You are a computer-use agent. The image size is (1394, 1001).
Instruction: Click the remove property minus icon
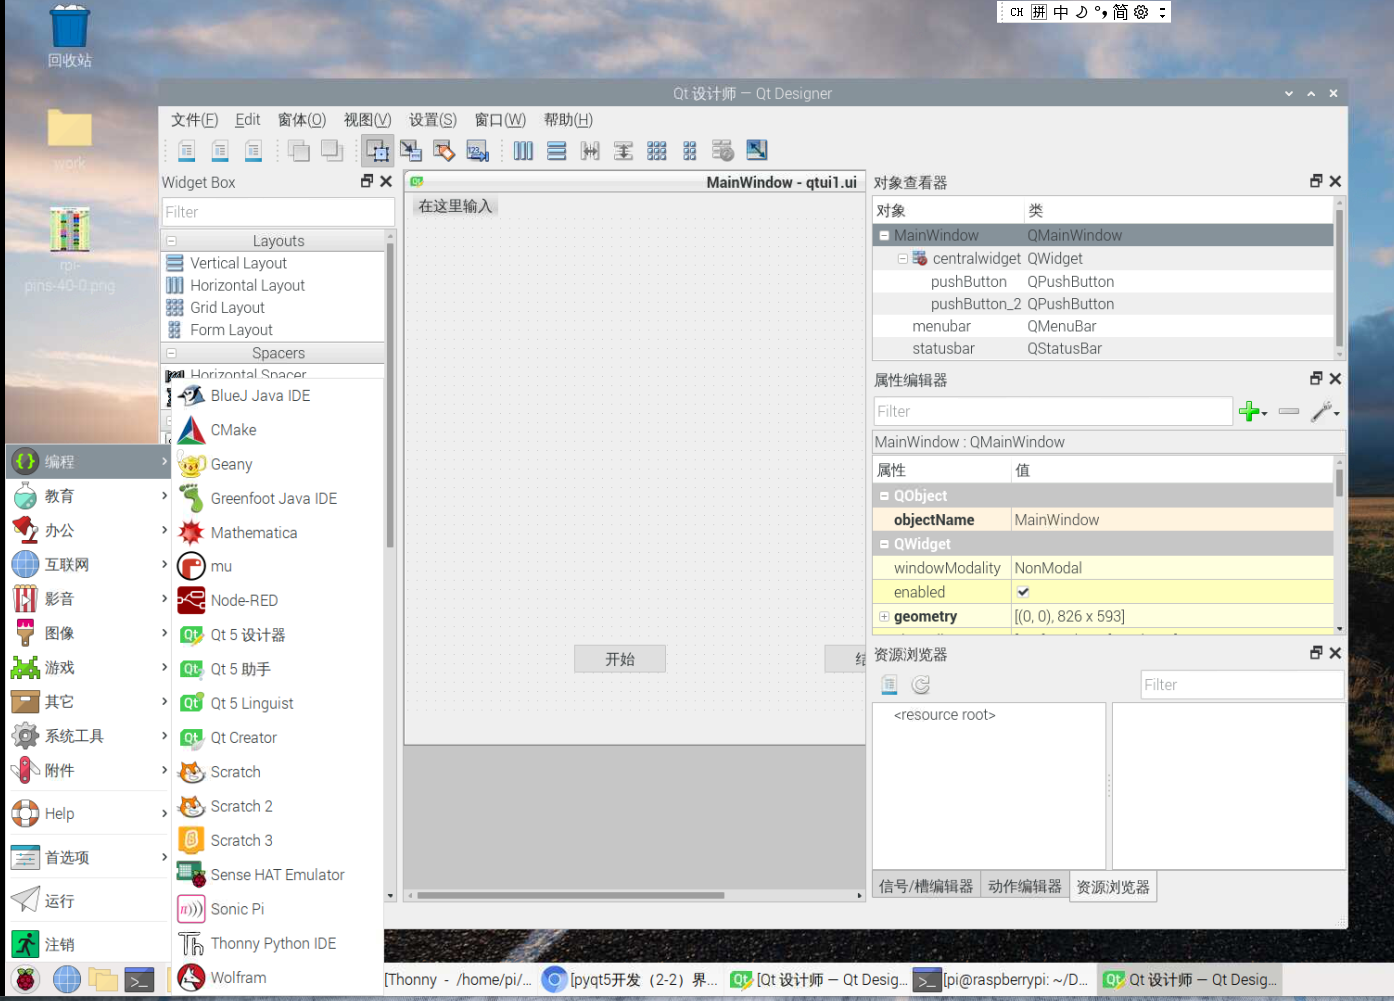coord(1289,411)
